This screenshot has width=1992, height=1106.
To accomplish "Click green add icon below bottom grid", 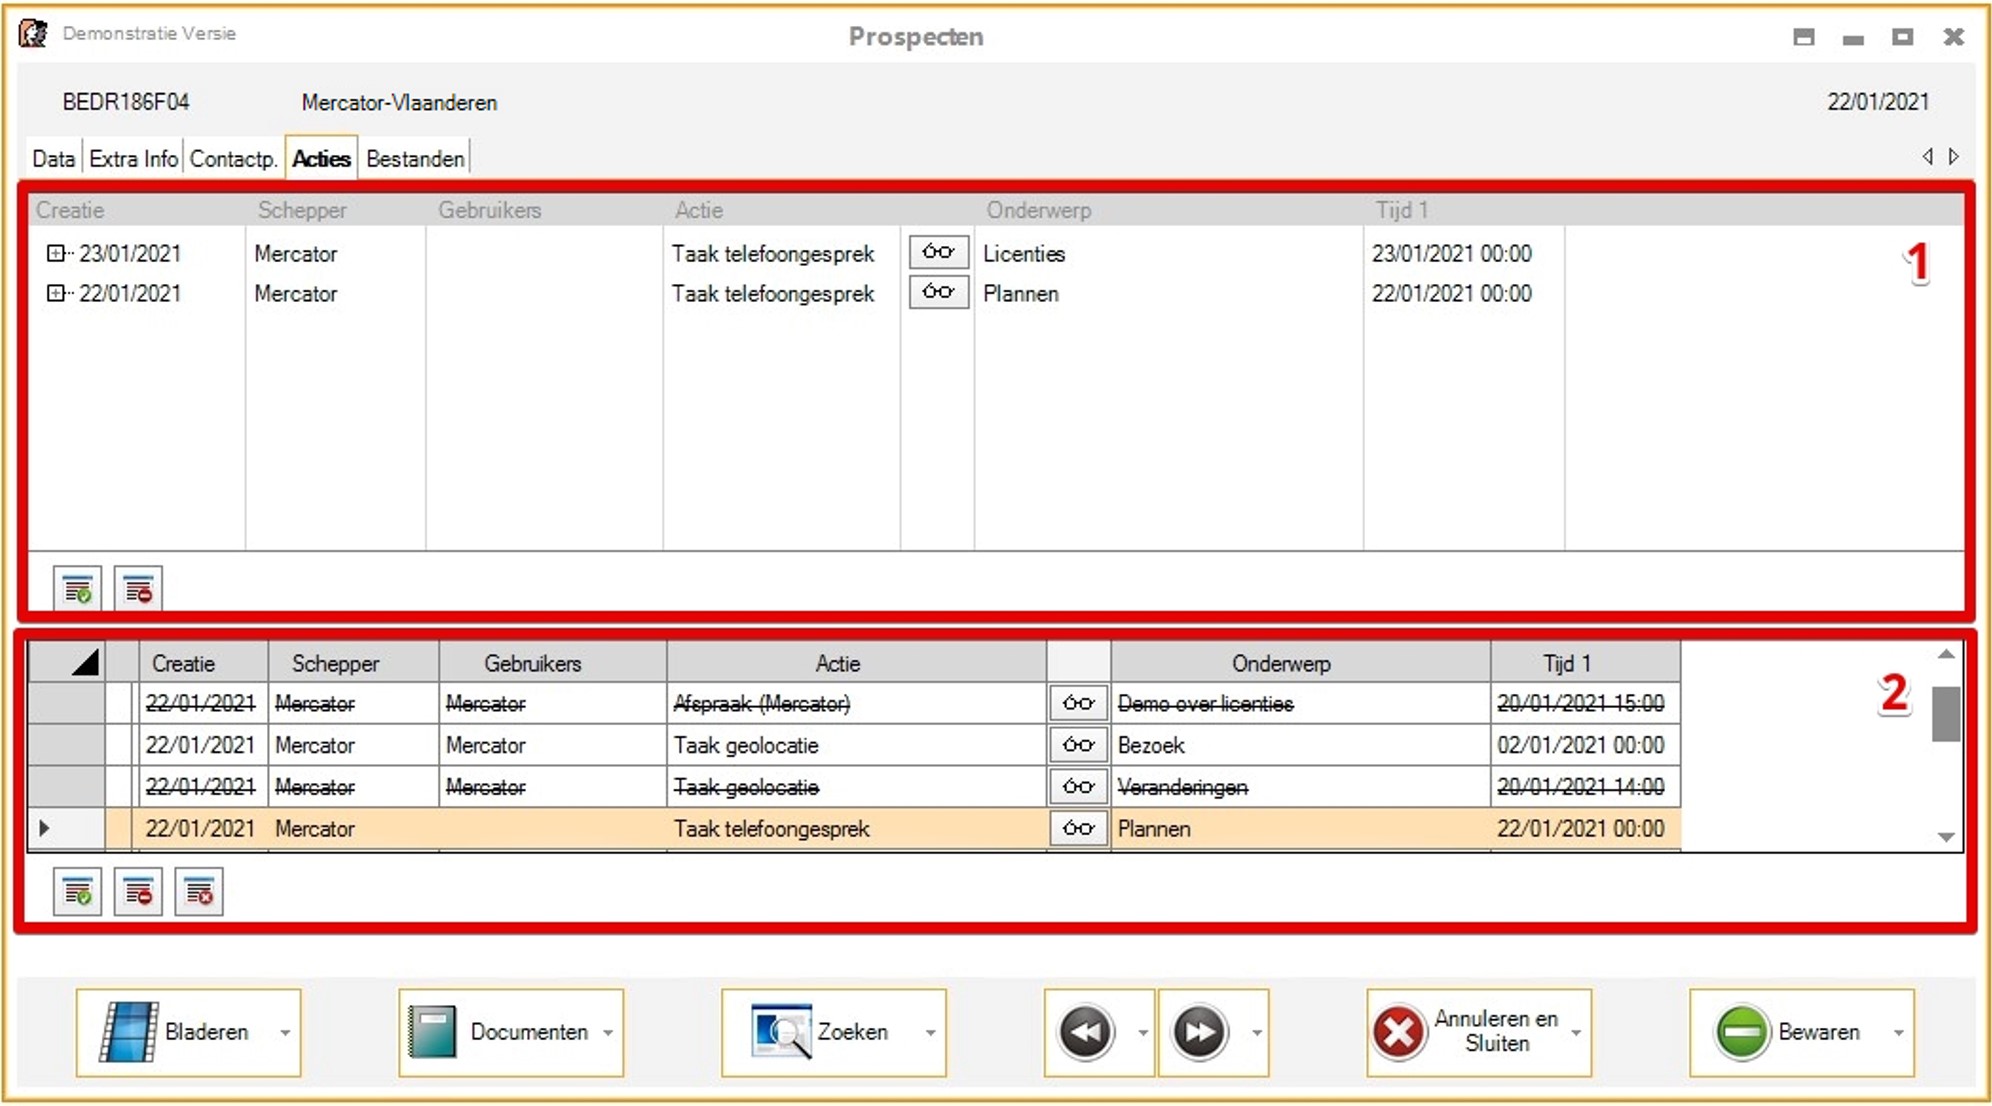I will (77, 891).
